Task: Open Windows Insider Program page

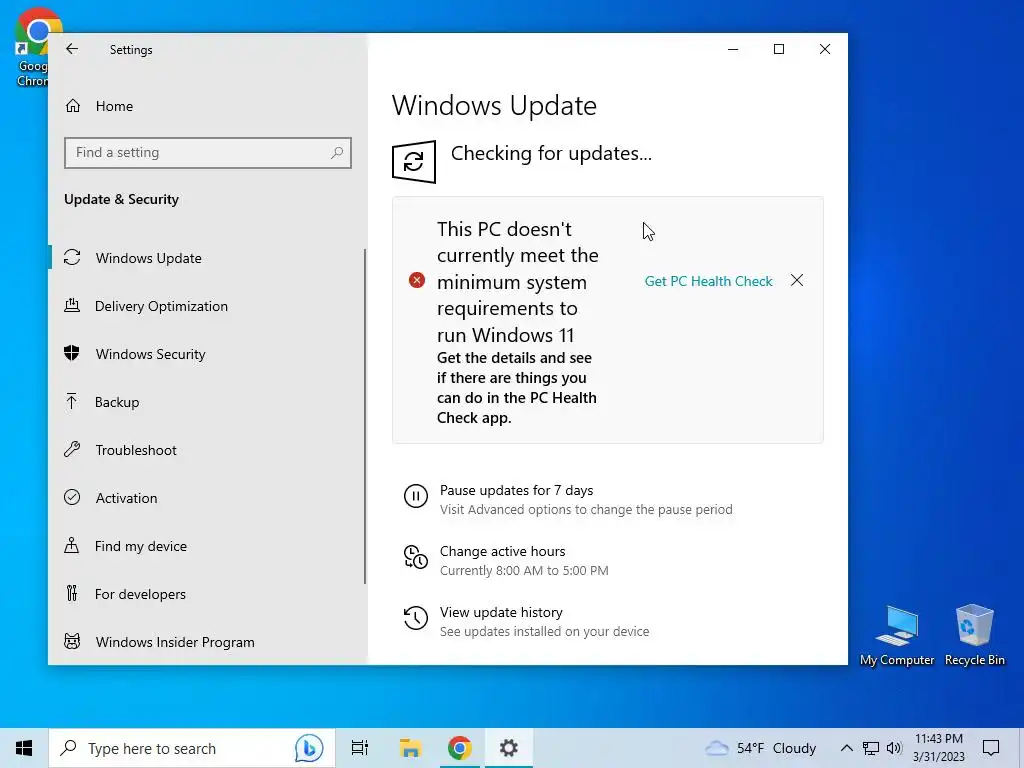Action: tap(206, 642)
